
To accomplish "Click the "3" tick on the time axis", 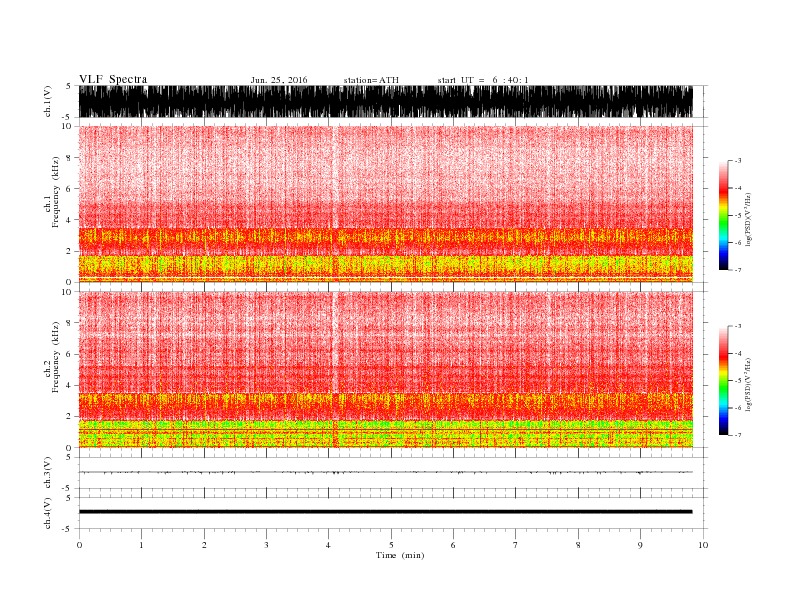I will 266,545.
